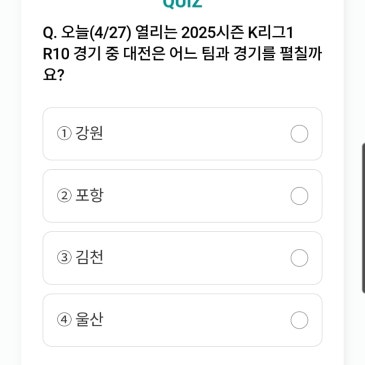
Task: Tap the 포항 answer label text
Action: point(89,196)
